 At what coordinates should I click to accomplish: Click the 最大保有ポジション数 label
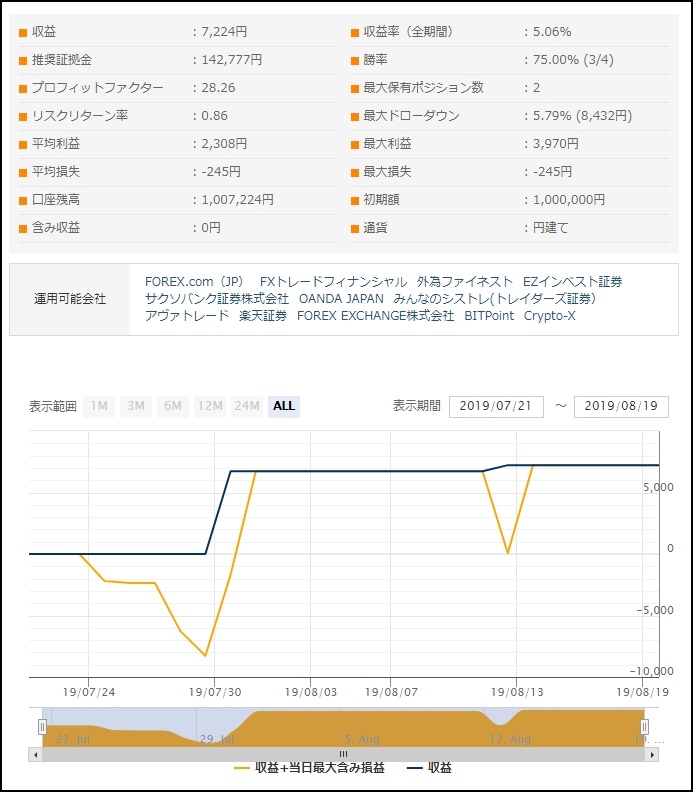click(x=423, y=88)
